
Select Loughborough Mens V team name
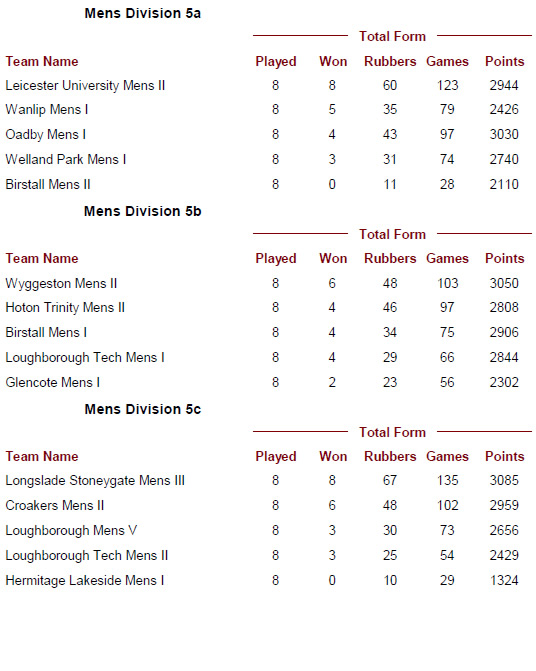(71, 531)
